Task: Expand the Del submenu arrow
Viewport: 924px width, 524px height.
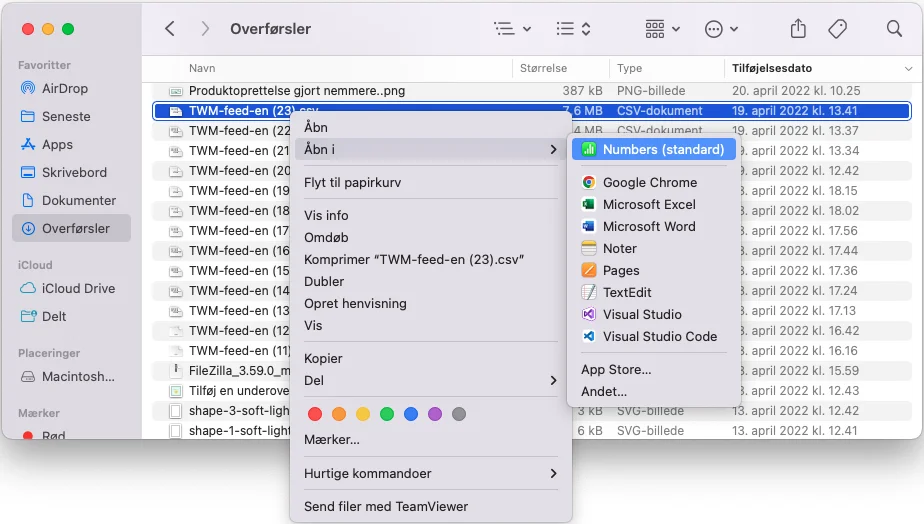Action: click(553, 380)
